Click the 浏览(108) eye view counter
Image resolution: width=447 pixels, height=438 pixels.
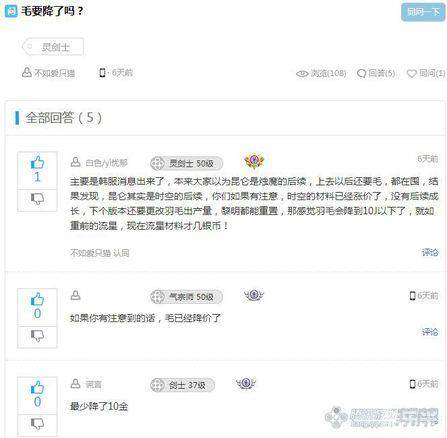tap(321, 73)
